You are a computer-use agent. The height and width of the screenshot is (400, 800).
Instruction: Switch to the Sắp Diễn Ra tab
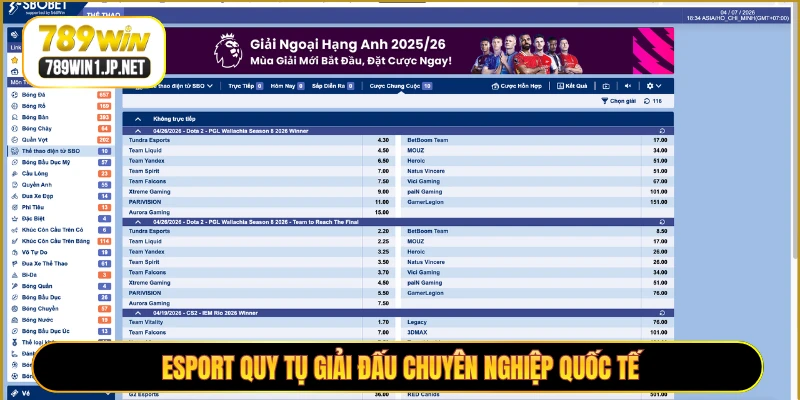pos(332,86)
